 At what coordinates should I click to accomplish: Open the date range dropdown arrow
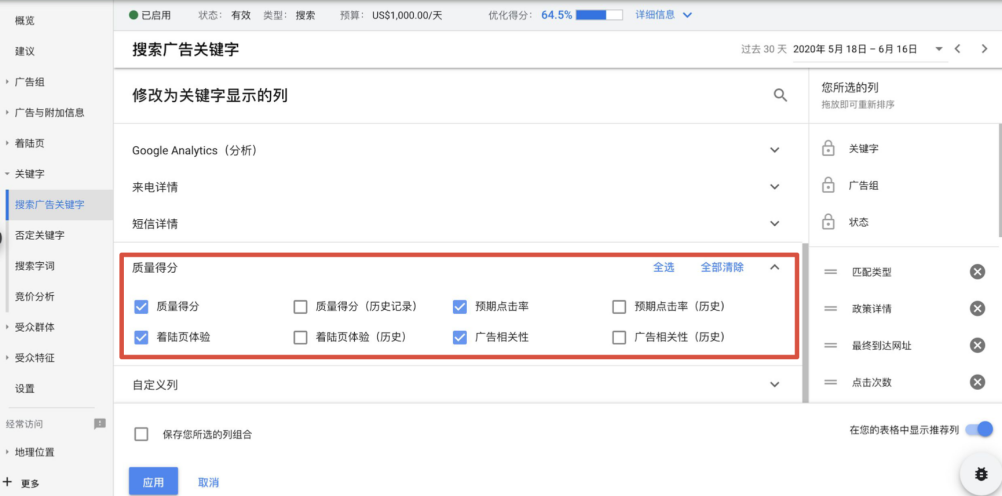[x=939, y=49]
